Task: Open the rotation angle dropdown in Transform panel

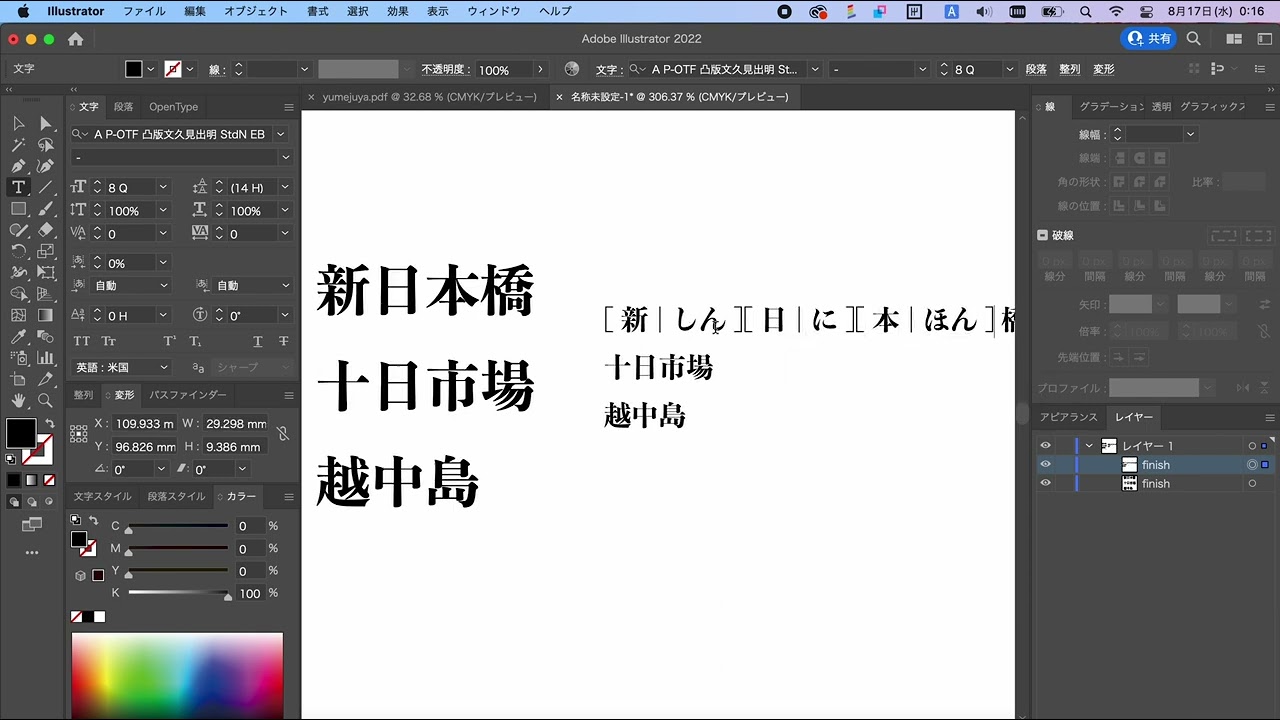Action: (x=162, y=470)
